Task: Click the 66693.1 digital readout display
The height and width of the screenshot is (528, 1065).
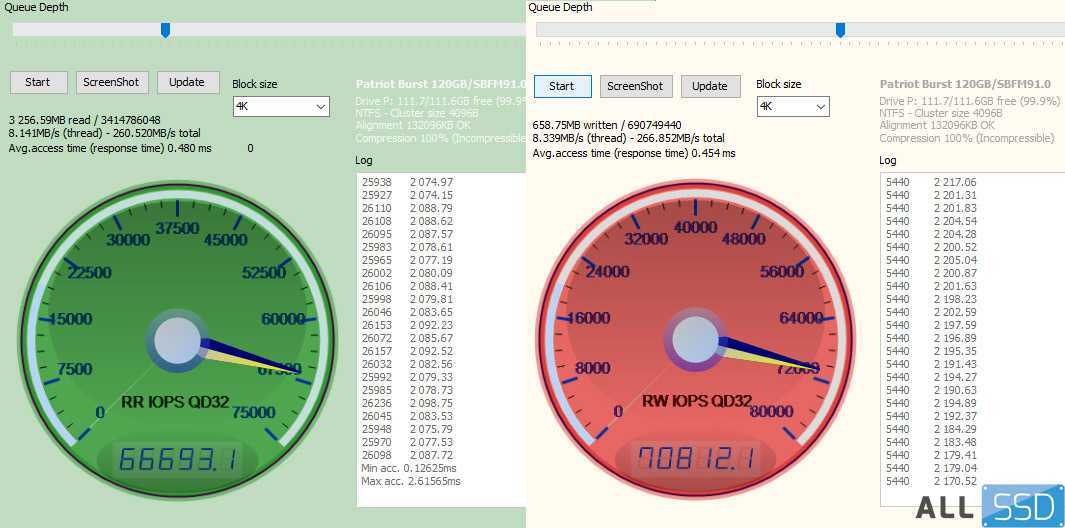Action: click(x=178, y=459)
